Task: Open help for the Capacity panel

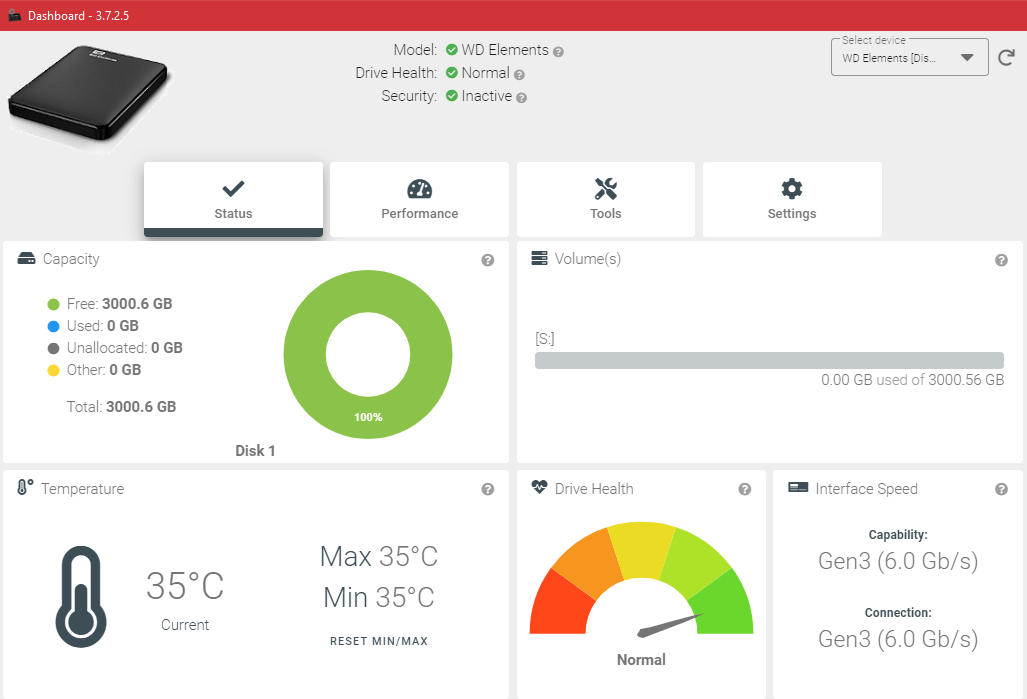Action: [487, 260]
